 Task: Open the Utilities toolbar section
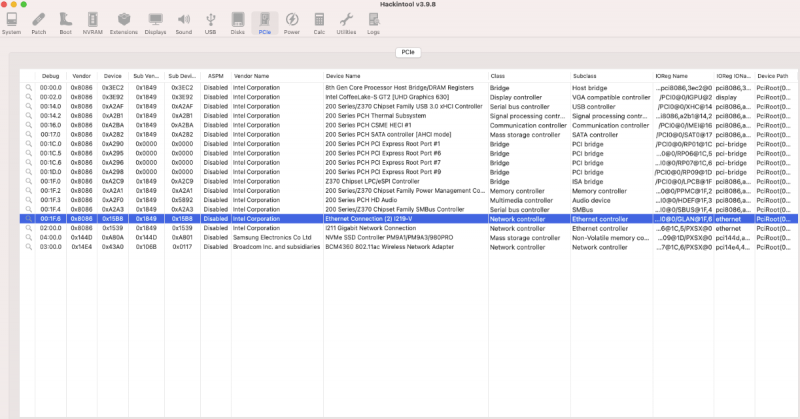point(346,23)
